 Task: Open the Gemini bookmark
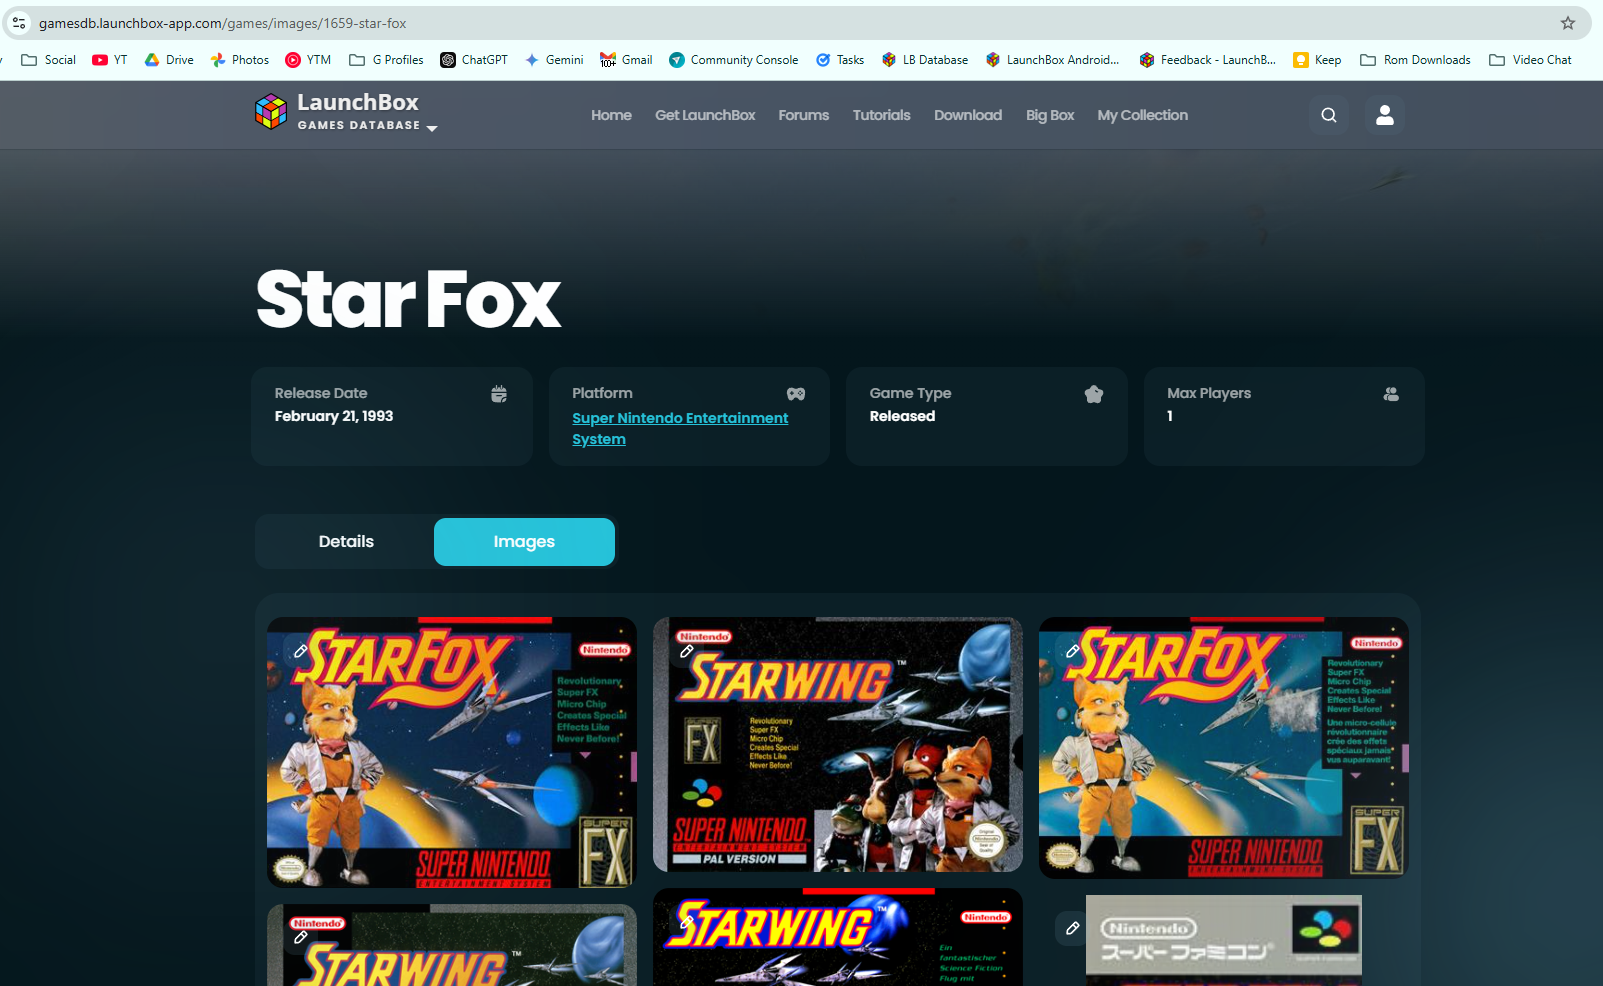(554, 60)
